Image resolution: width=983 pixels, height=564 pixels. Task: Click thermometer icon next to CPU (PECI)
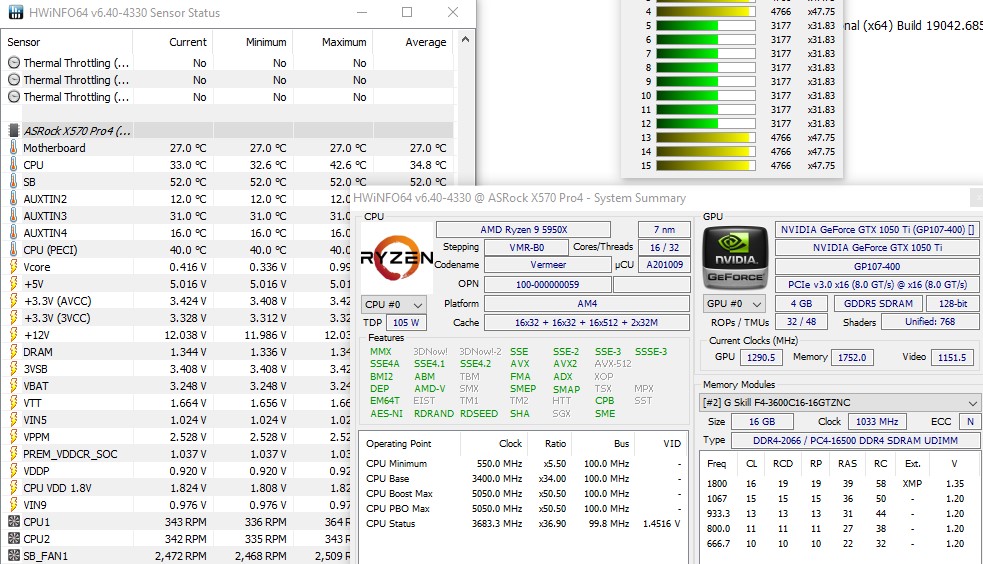point(13,249)
